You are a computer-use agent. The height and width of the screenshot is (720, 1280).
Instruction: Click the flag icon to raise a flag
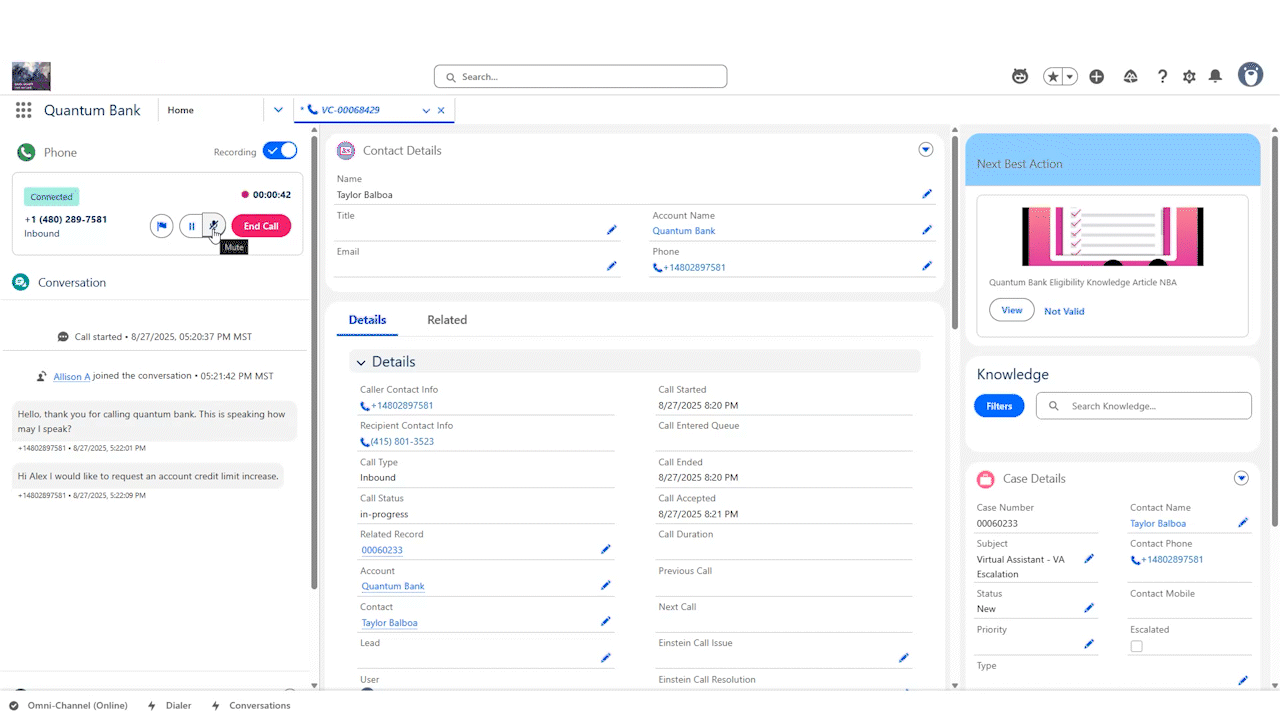click(x=161, y=226)
